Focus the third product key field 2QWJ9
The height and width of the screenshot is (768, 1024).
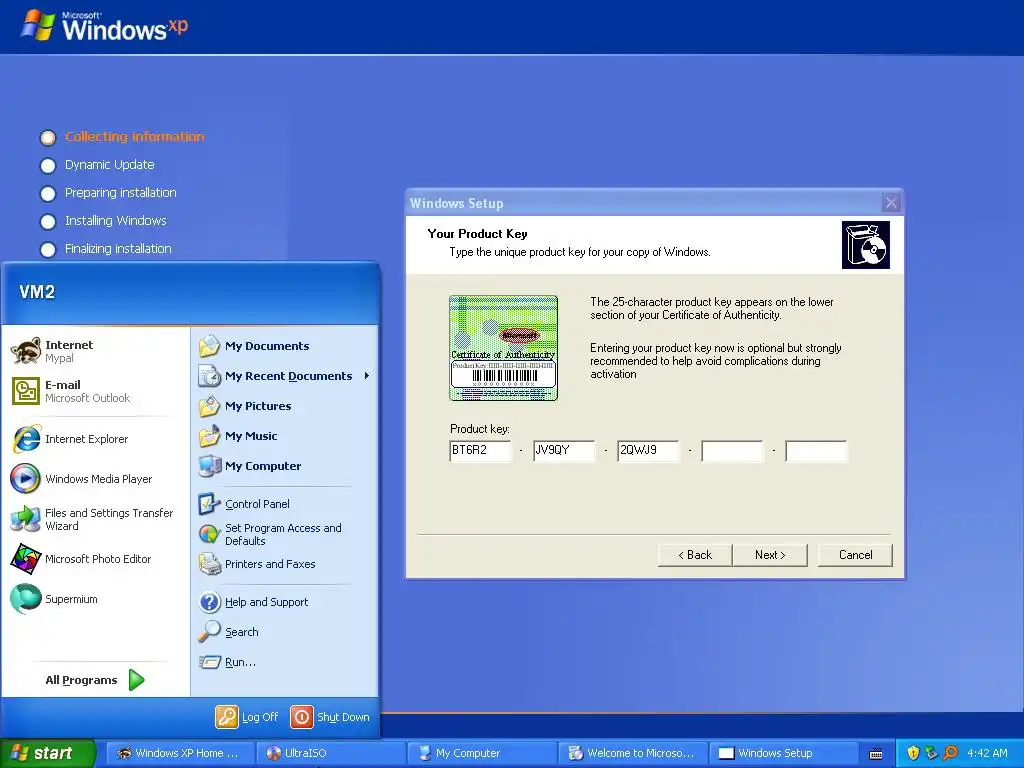click(648, 451)
